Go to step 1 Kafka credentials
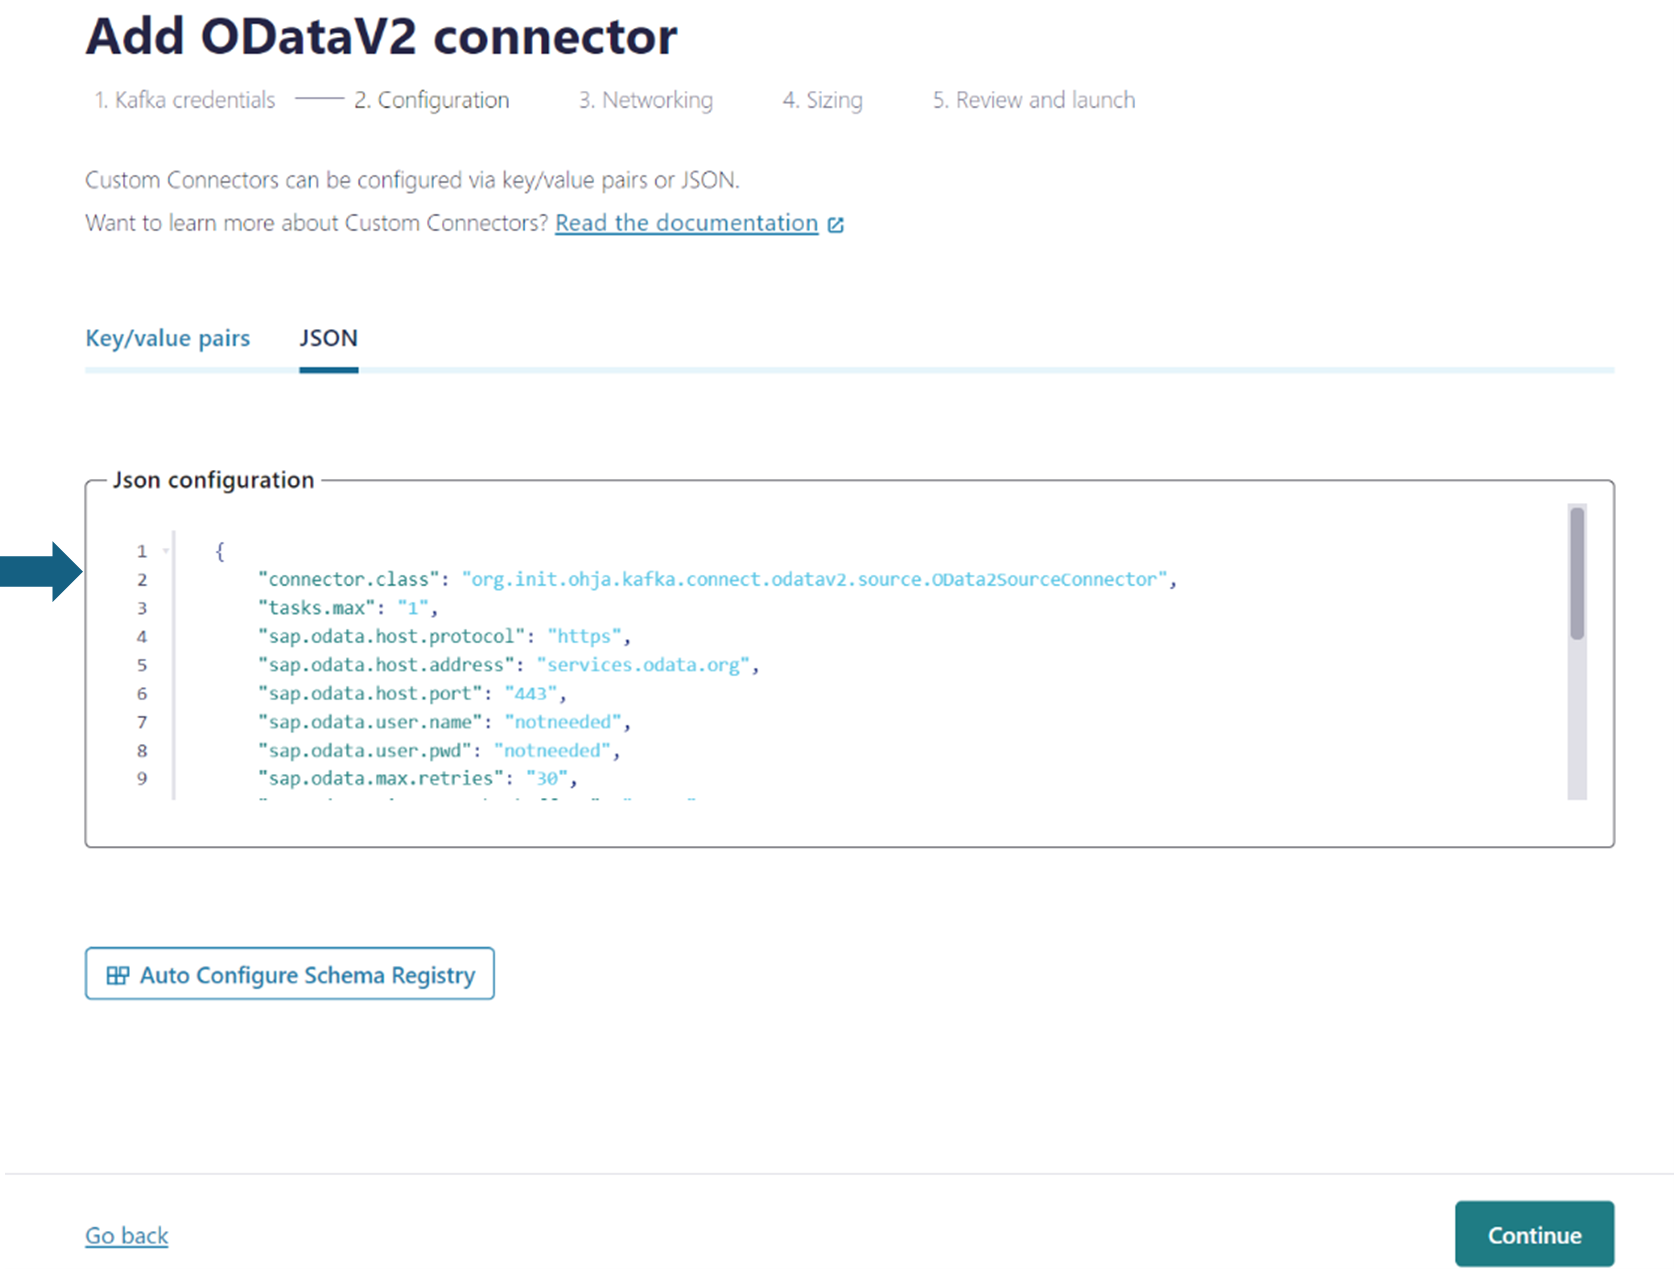The width and height of the screenshot is (1674, 1269). 185,100
